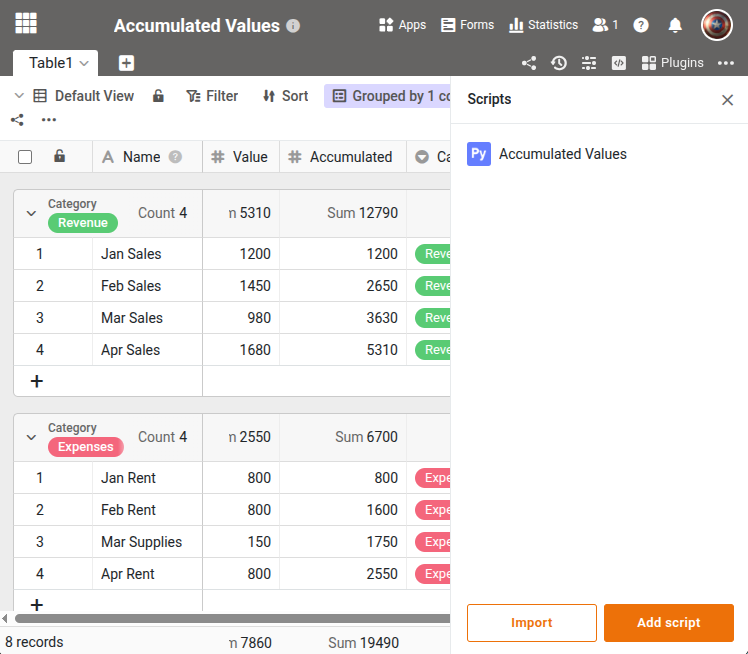Add a row to the Revenue group
The width and height of the screenshot is (748, 654).
point(37,381)
